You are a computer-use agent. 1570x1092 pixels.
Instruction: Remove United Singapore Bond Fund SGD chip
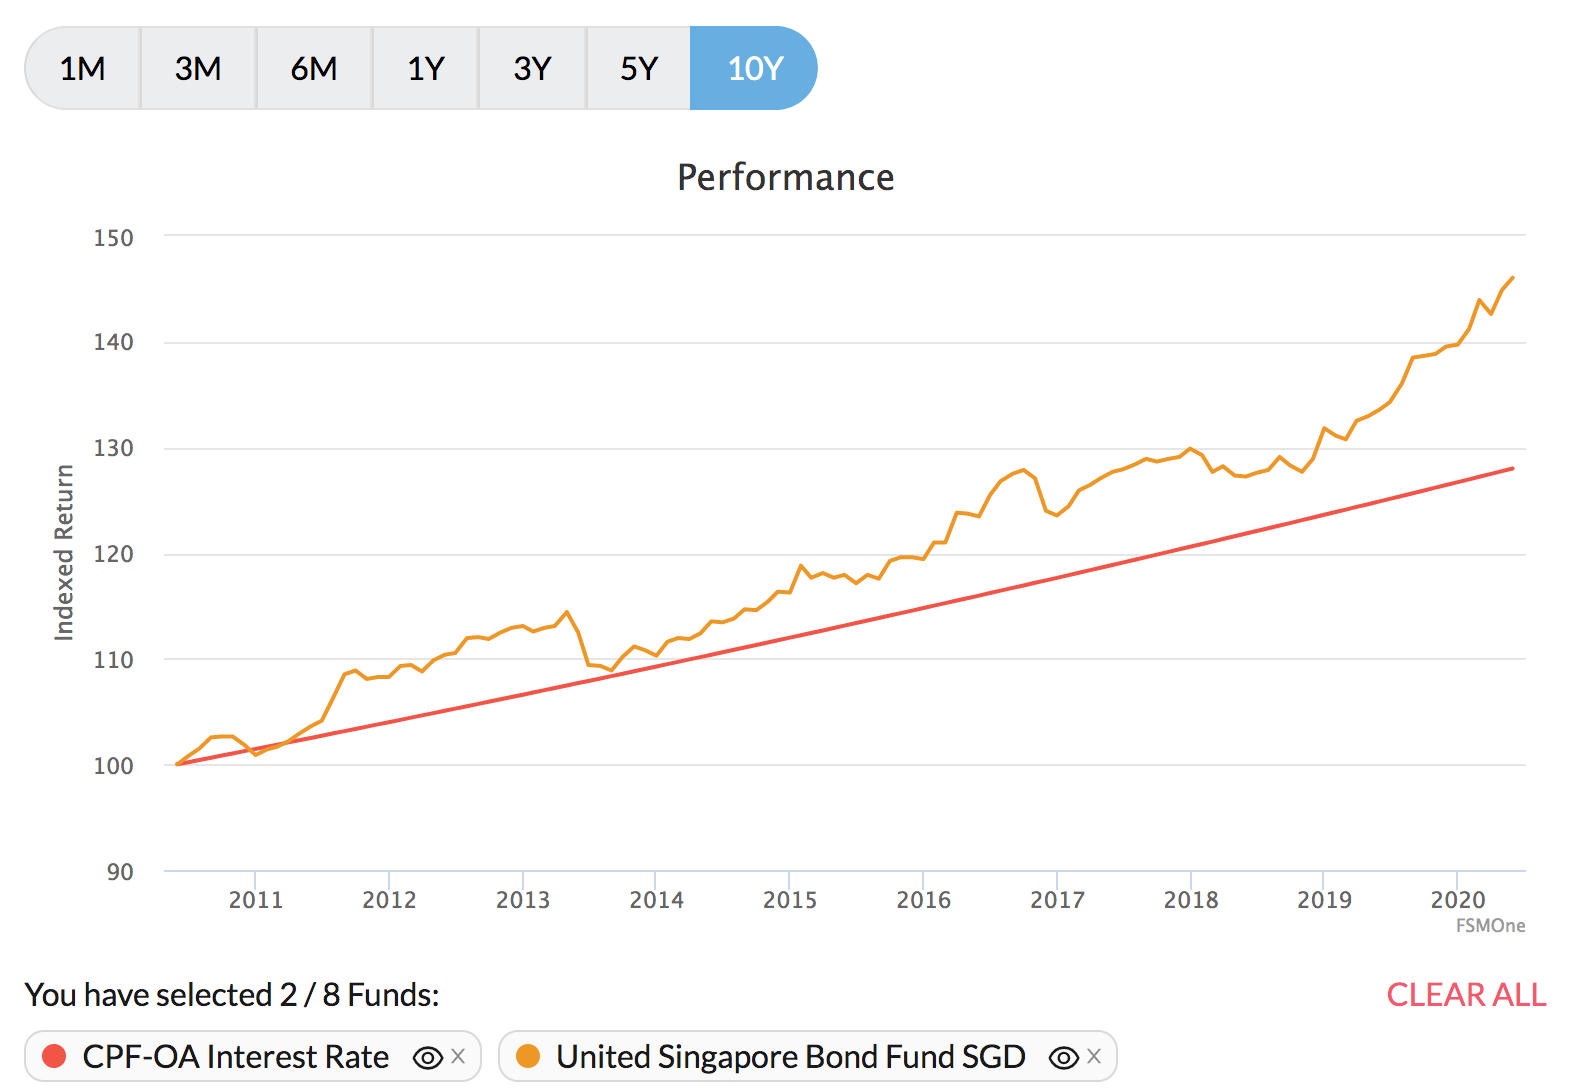1094,1056
